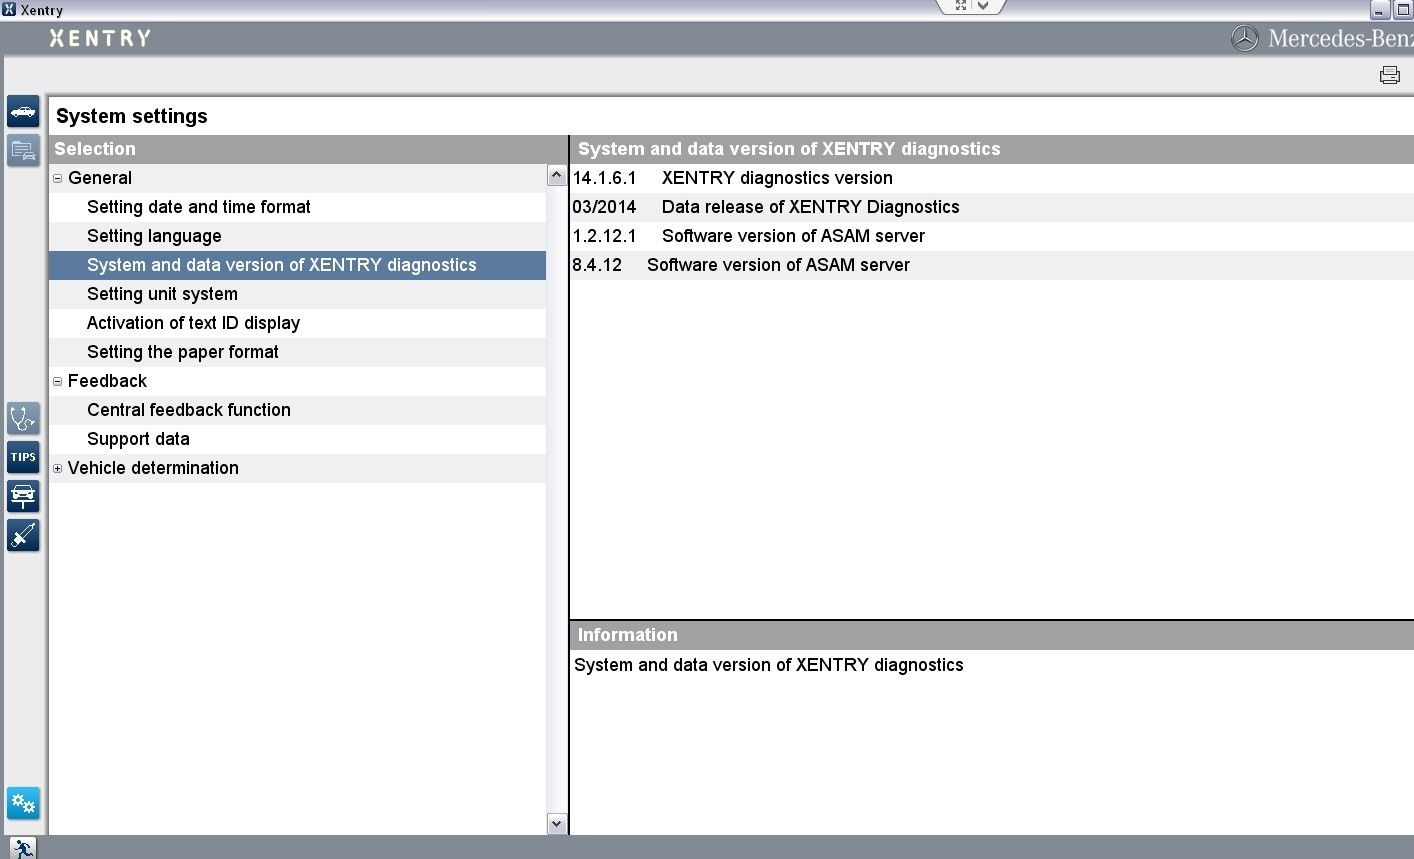Click the Information text about XENTRY diagnostics
1414x859 pixels.
768,665
